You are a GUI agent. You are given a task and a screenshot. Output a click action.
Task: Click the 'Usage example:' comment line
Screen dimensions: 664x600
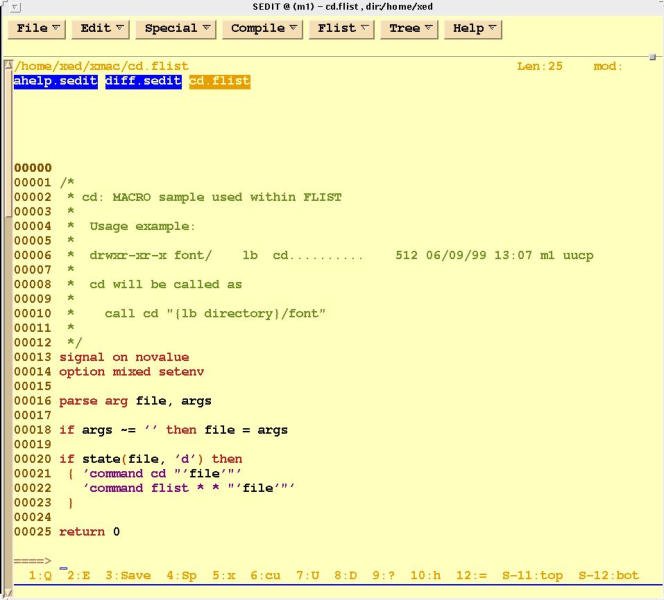tap(142, 226)
